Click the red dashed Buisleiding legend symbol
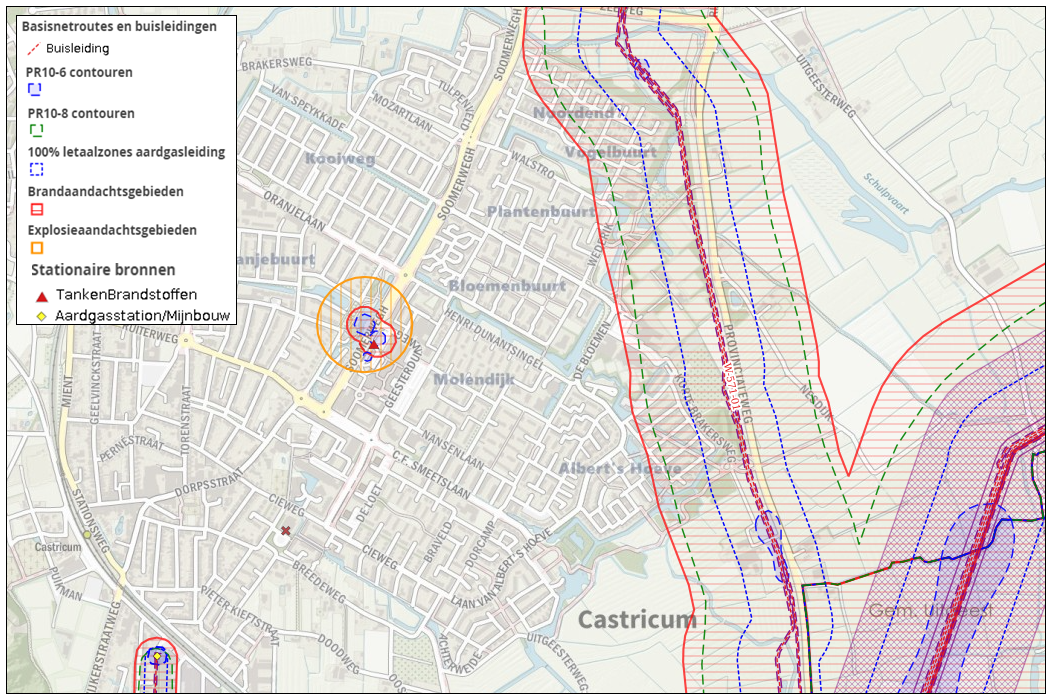Screen dimensions: 1050x697 [x=33, y=48]
